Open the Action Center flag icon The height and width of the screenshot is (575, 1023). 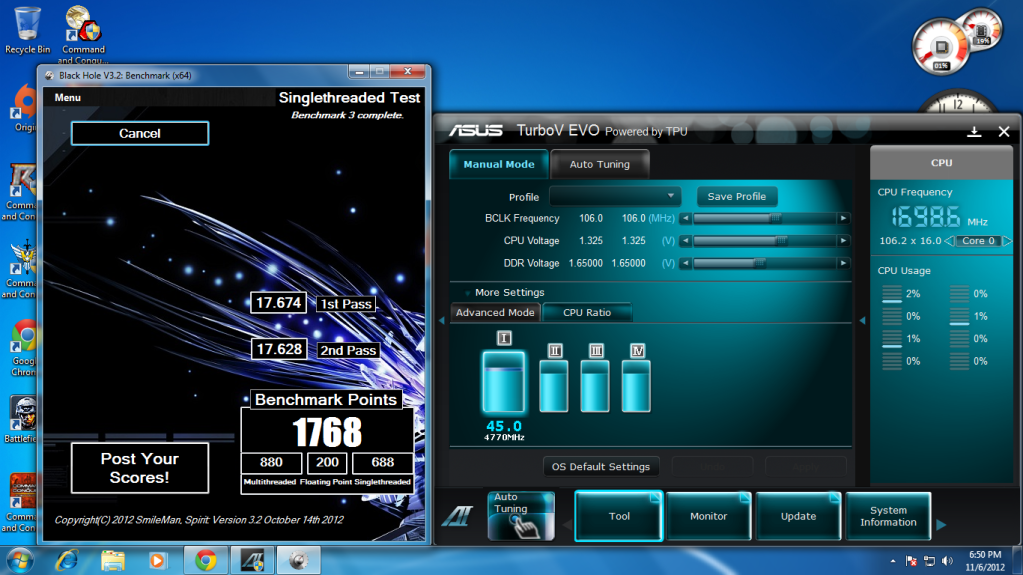[x=911, y=561]
